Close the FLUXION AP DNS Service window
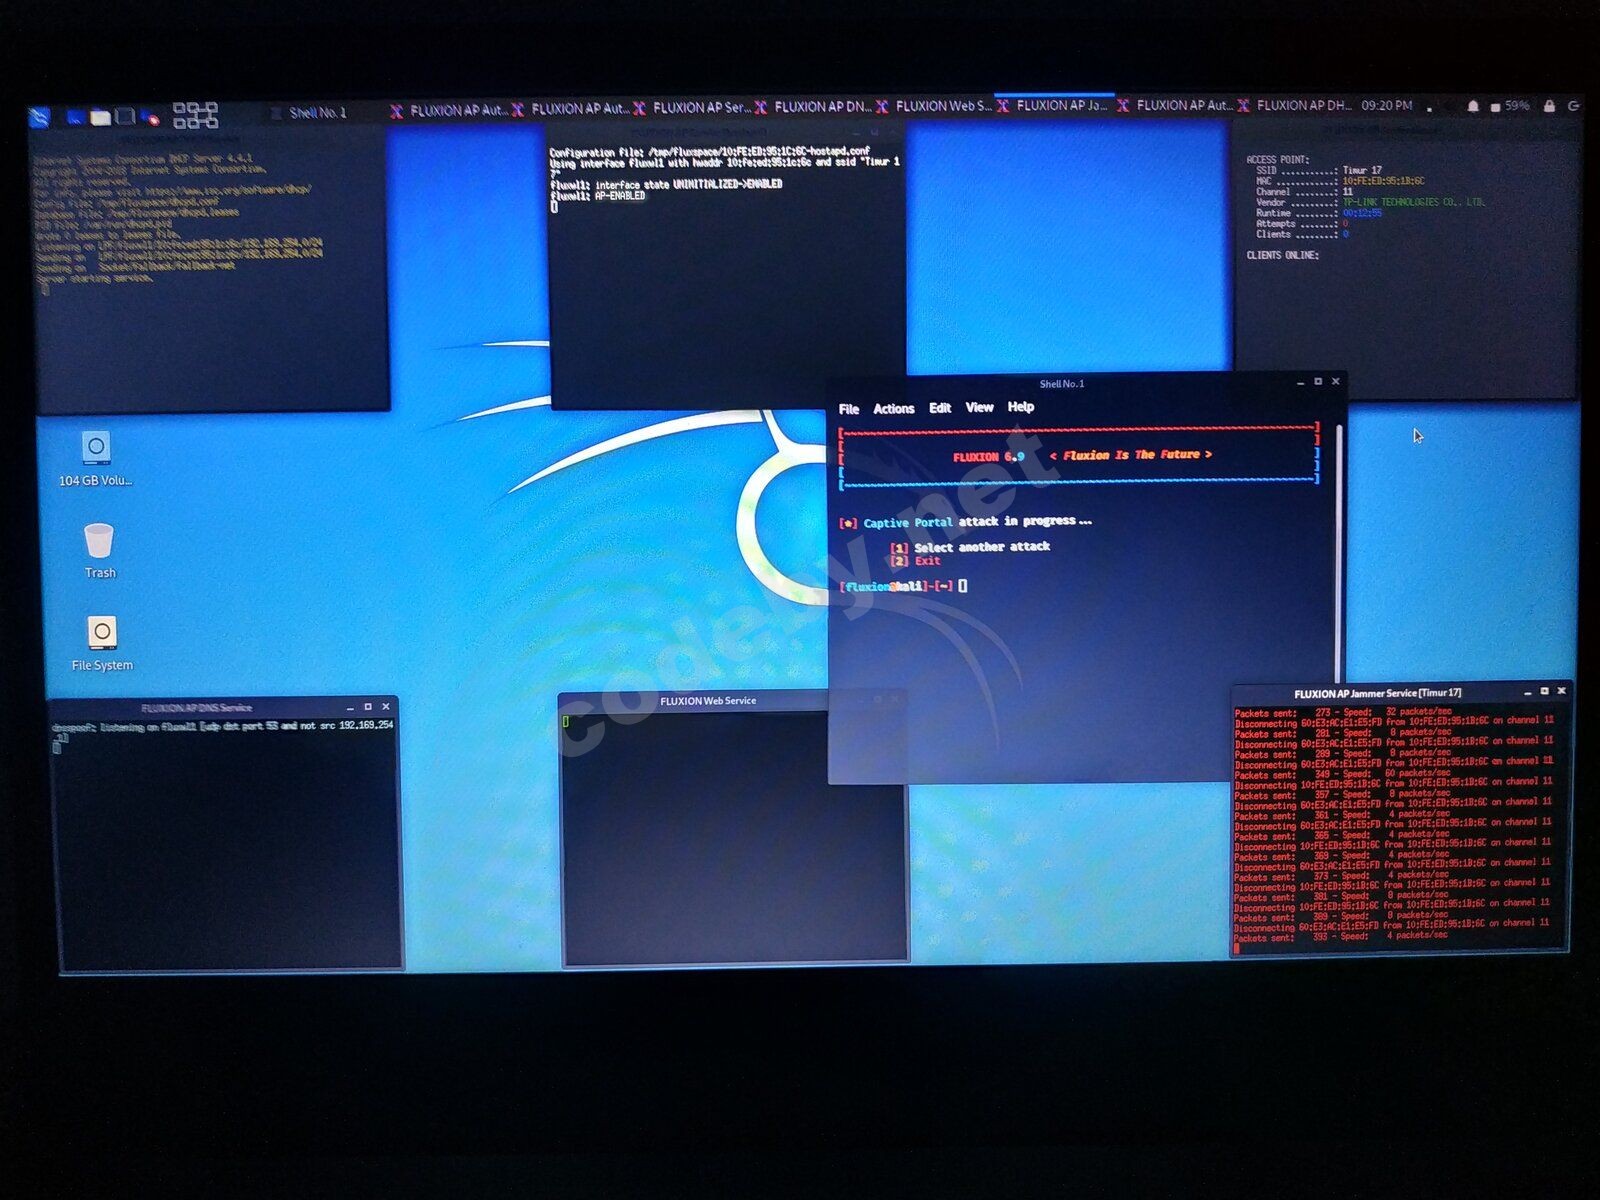 click(x=386, y=706)
